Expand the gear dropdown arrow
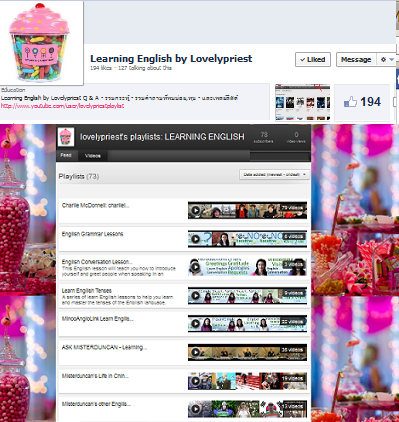The width and height of the screenshot is (399, 422). coord(392,60)
